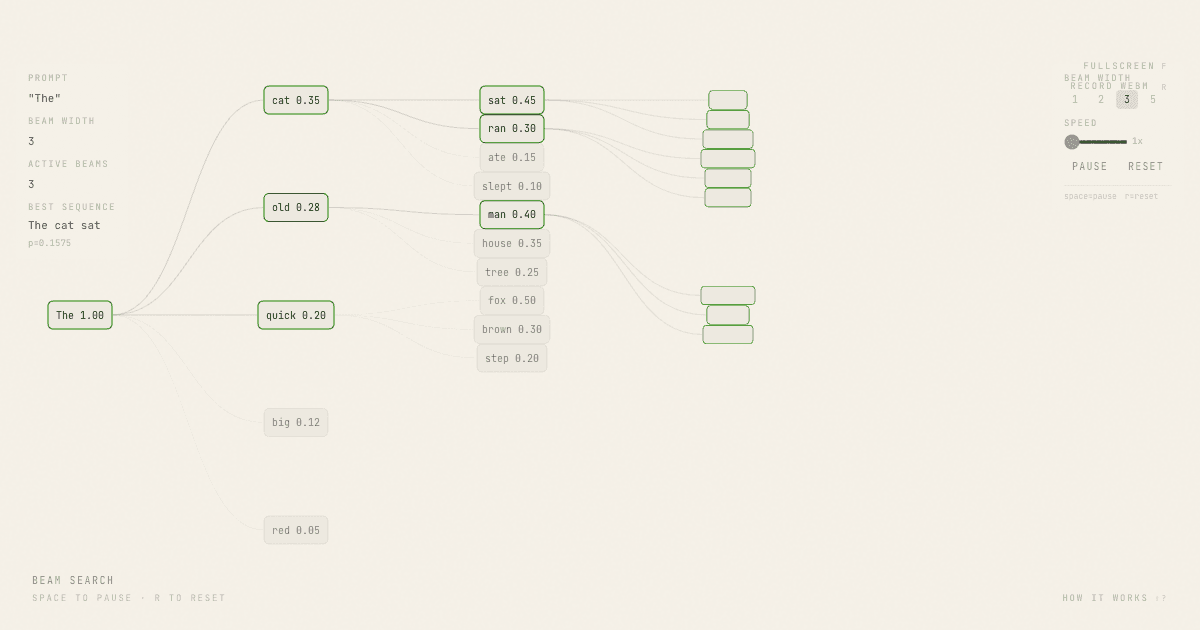Click the pruned "red 0.05" node
1200x630 pixels.
point(296,530)
